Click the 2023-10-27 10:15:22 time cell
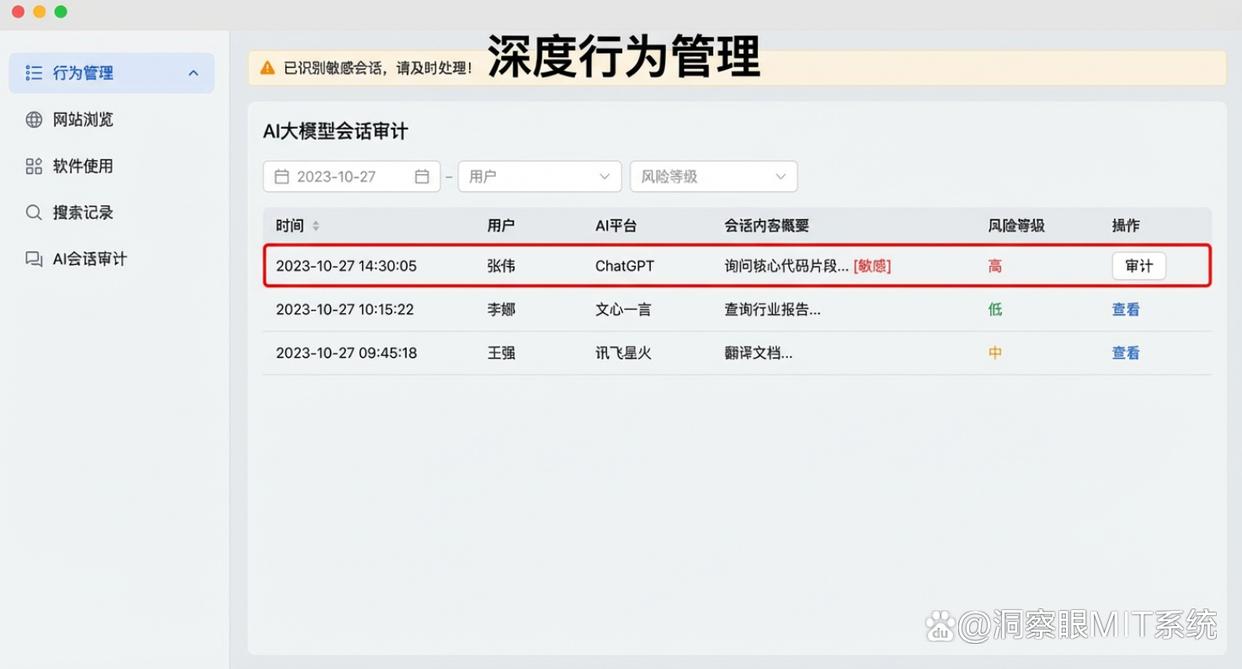Screen dimensions: 1242x669 345,310
